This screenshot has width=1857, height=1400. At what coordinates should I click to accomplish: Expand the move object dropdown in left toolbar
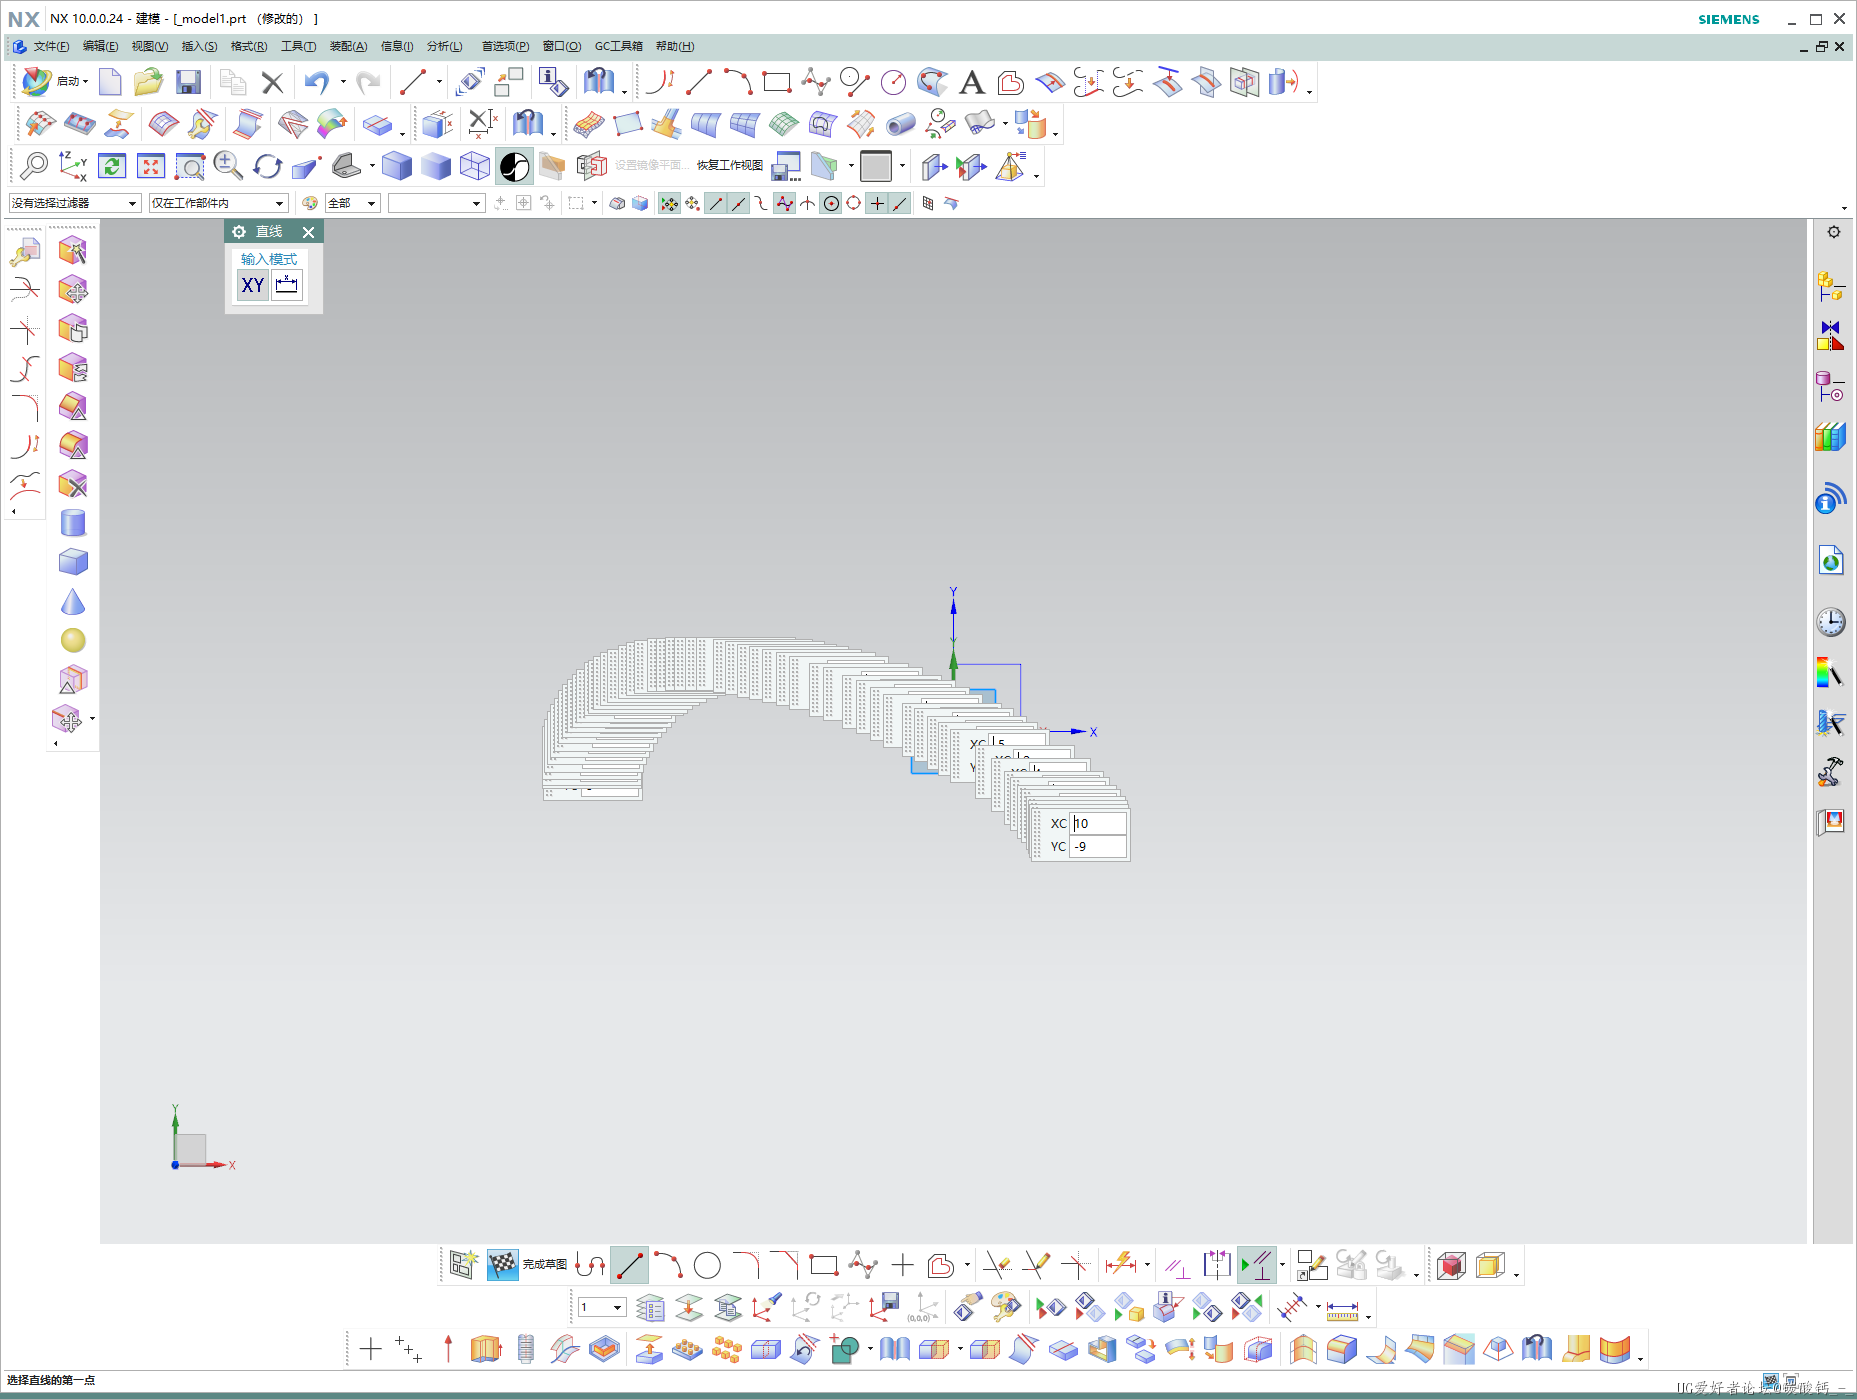(92, 718)
